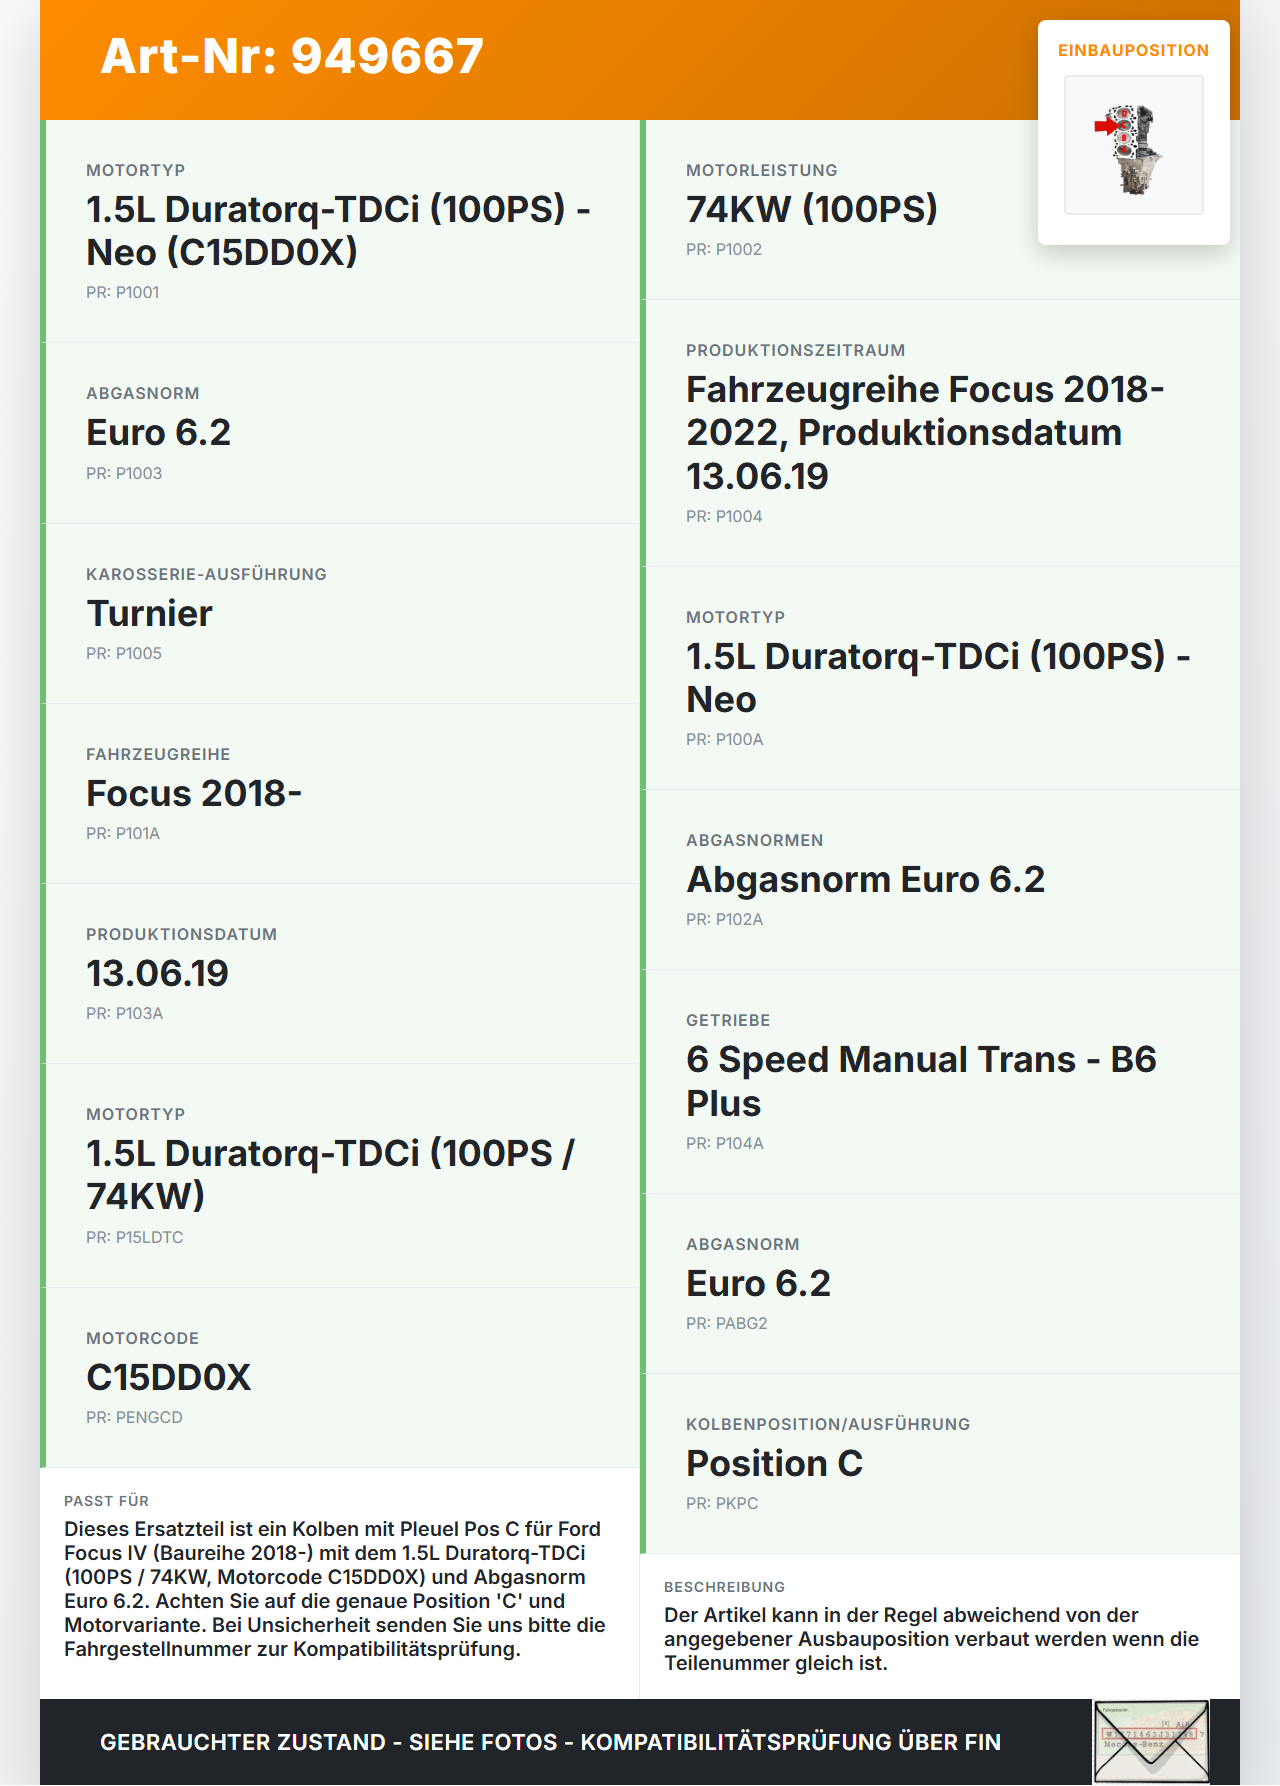The image size is (1280, 1786).
Task: Click the Abgasnorm Euro 6.2 text
Action: (865, 879)
